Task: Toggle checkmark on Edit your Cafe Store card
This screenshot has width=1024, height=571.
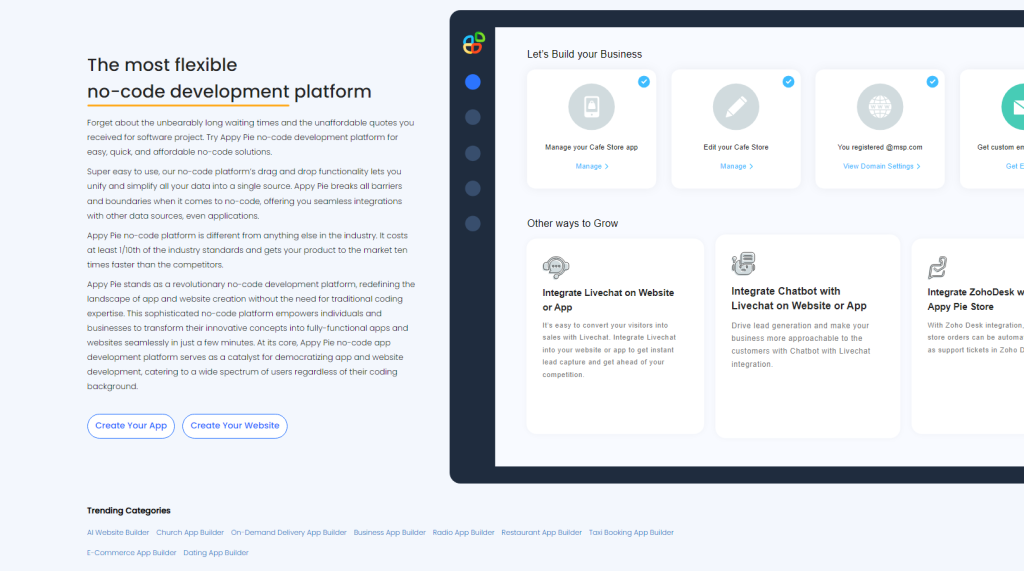Action: tap(788, 82)
